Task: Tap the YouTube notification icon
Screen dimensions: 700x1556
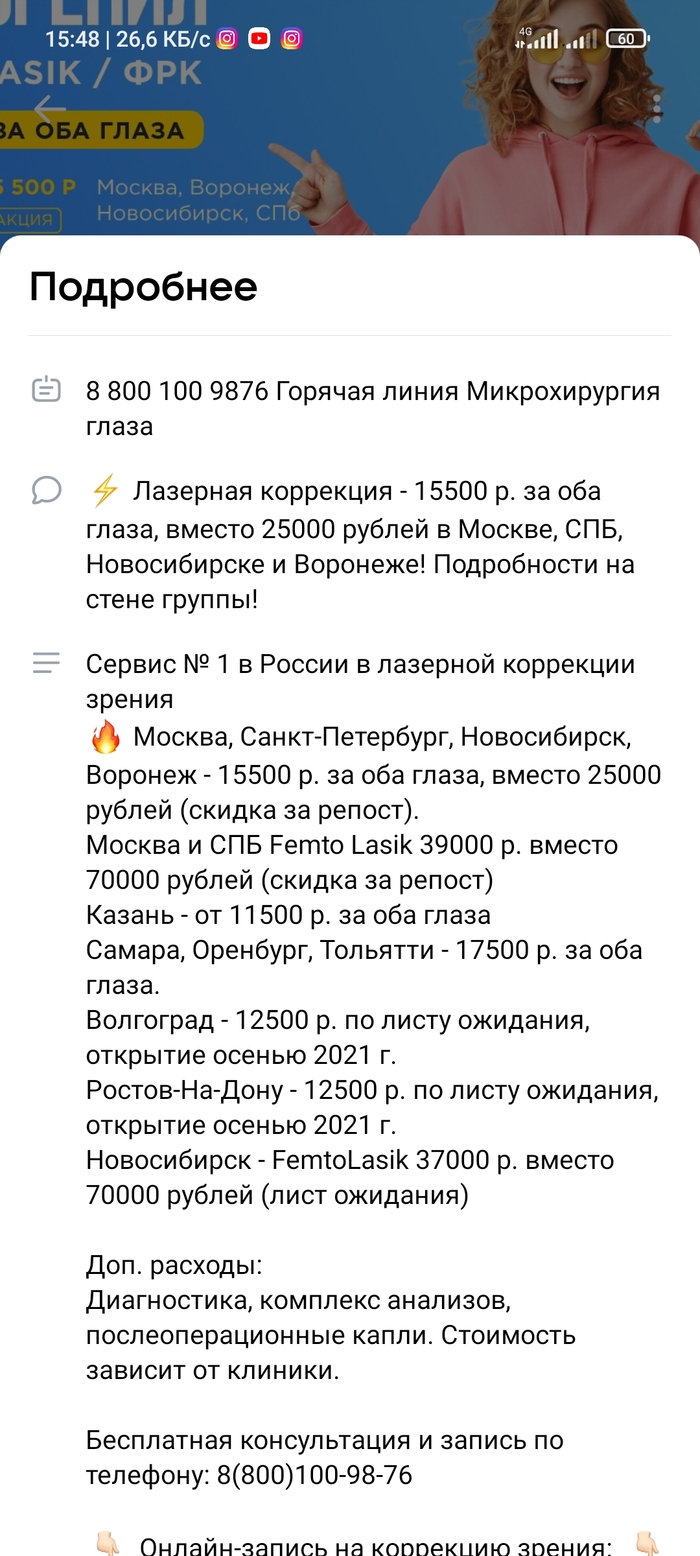Action: click(259, 39)
